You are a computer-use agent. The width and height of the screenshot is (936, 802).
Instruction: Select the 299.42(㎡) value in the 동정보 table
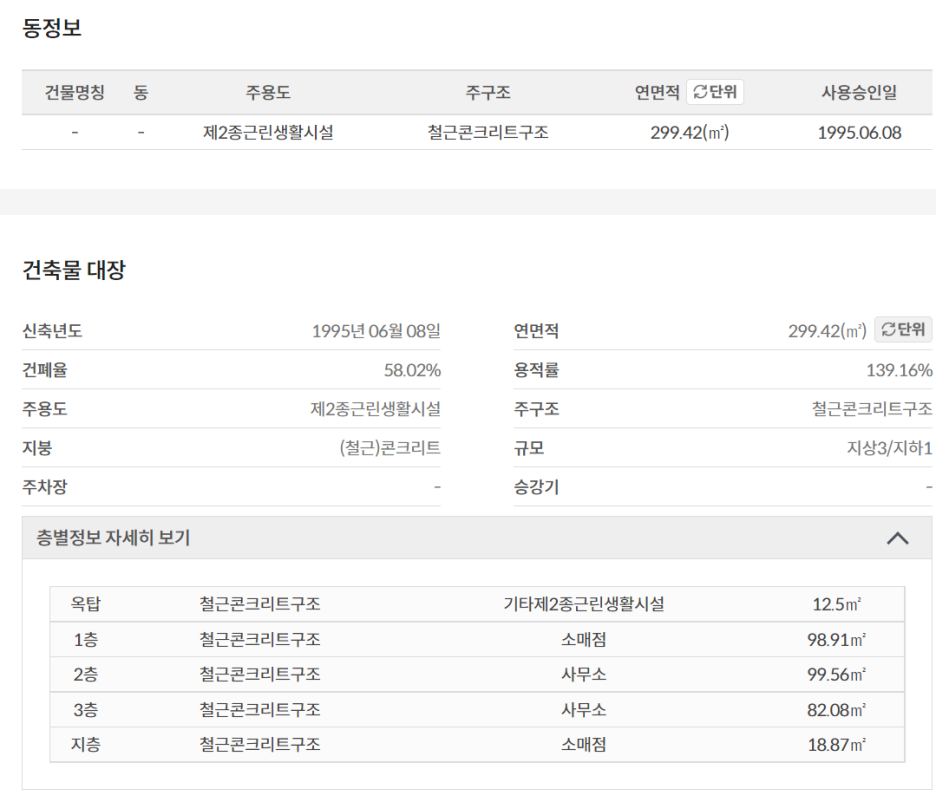pyautogui.click(x=689, y=132)
